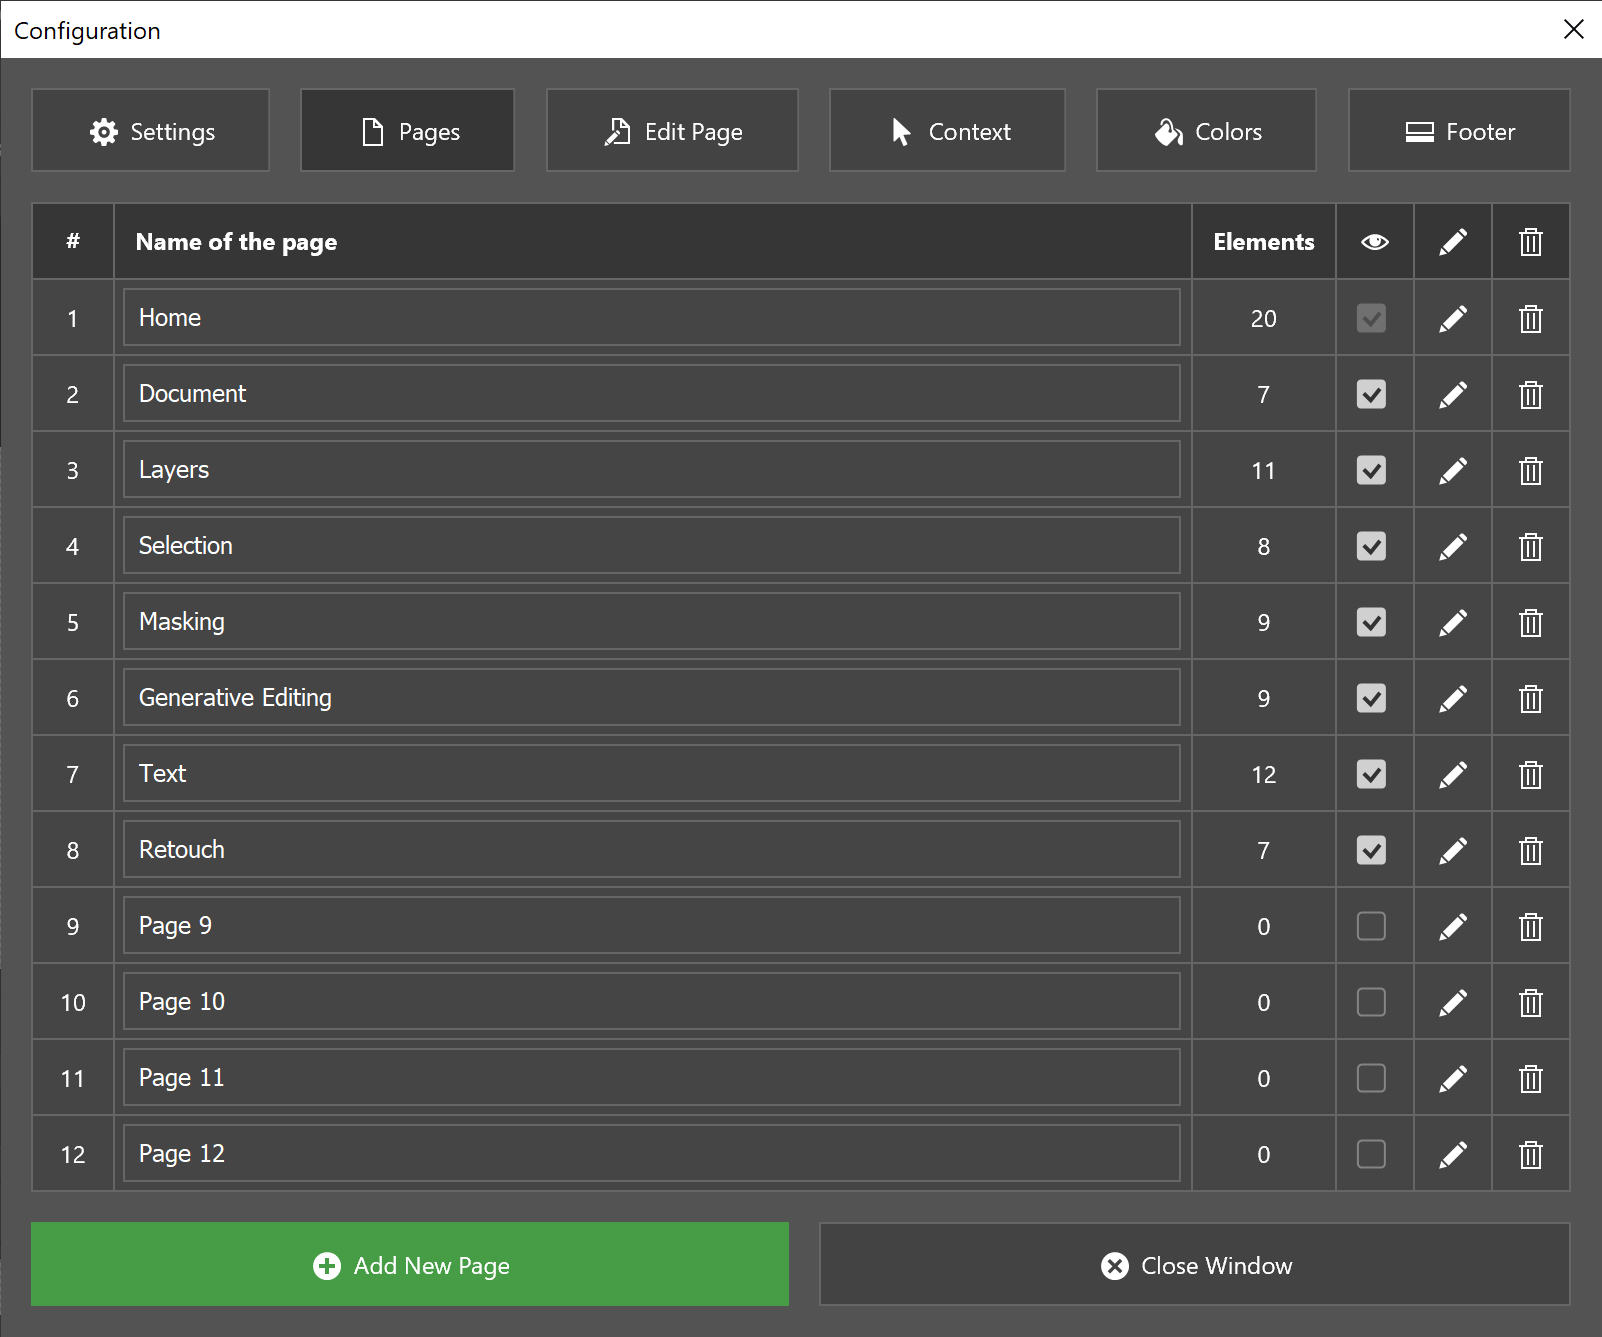Click the Add New Page button
The height and width of the screenshot is (1337, 1602).
coord(410,1265)
